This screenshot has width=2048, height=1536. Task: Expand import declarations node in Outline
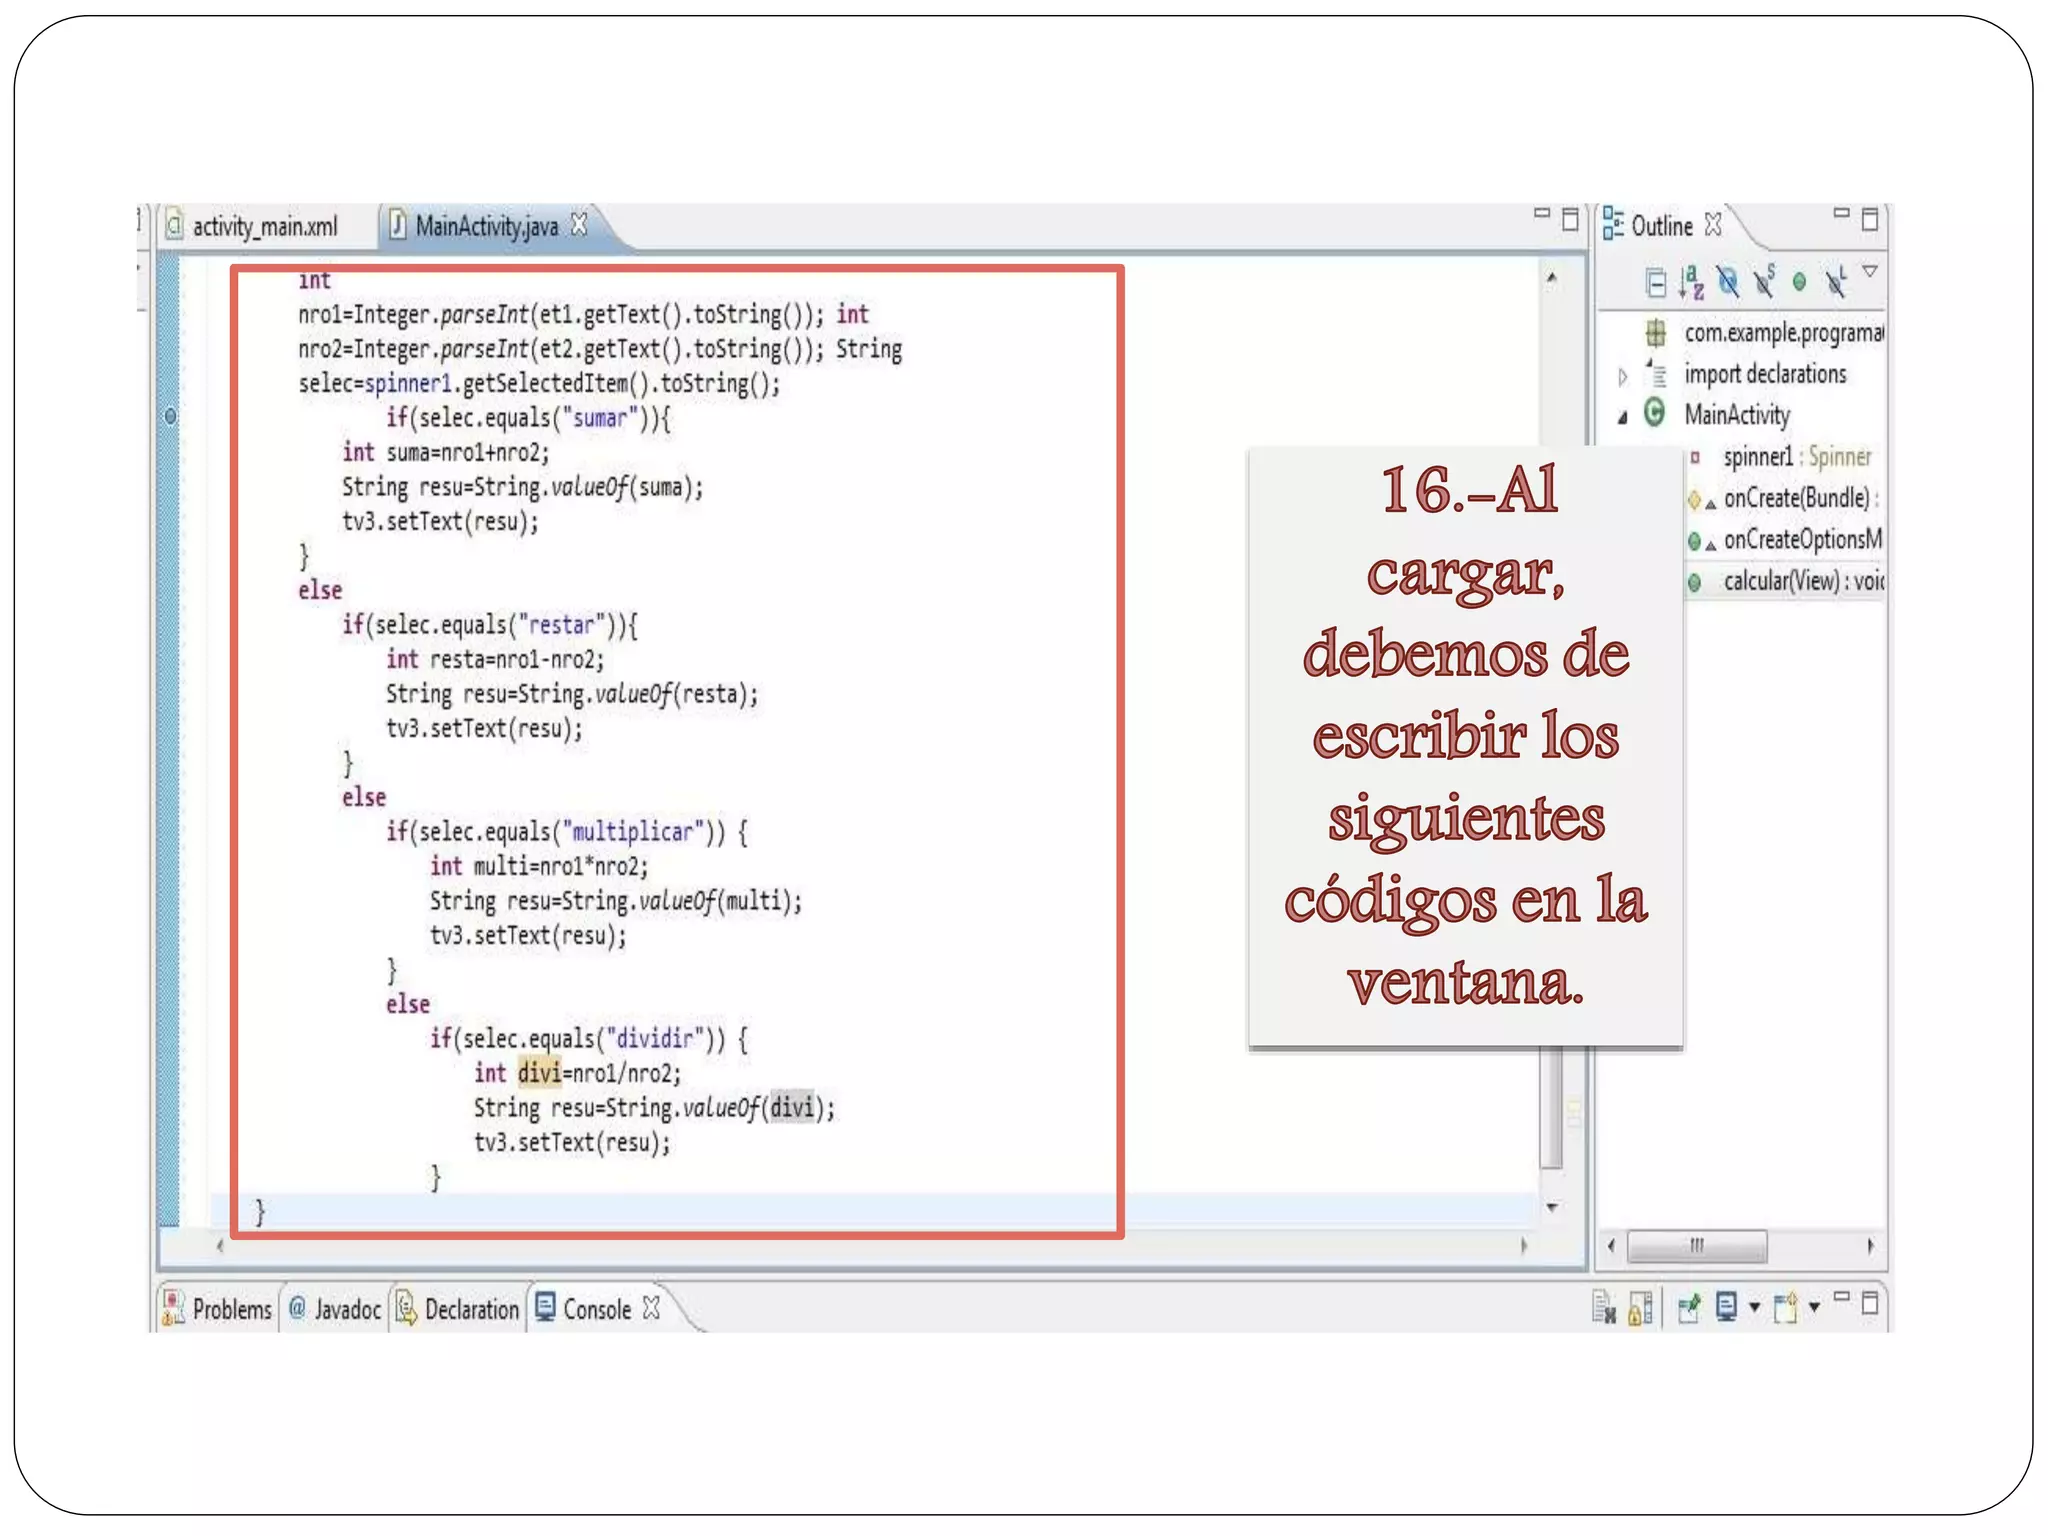click(x=1622, y=377)
